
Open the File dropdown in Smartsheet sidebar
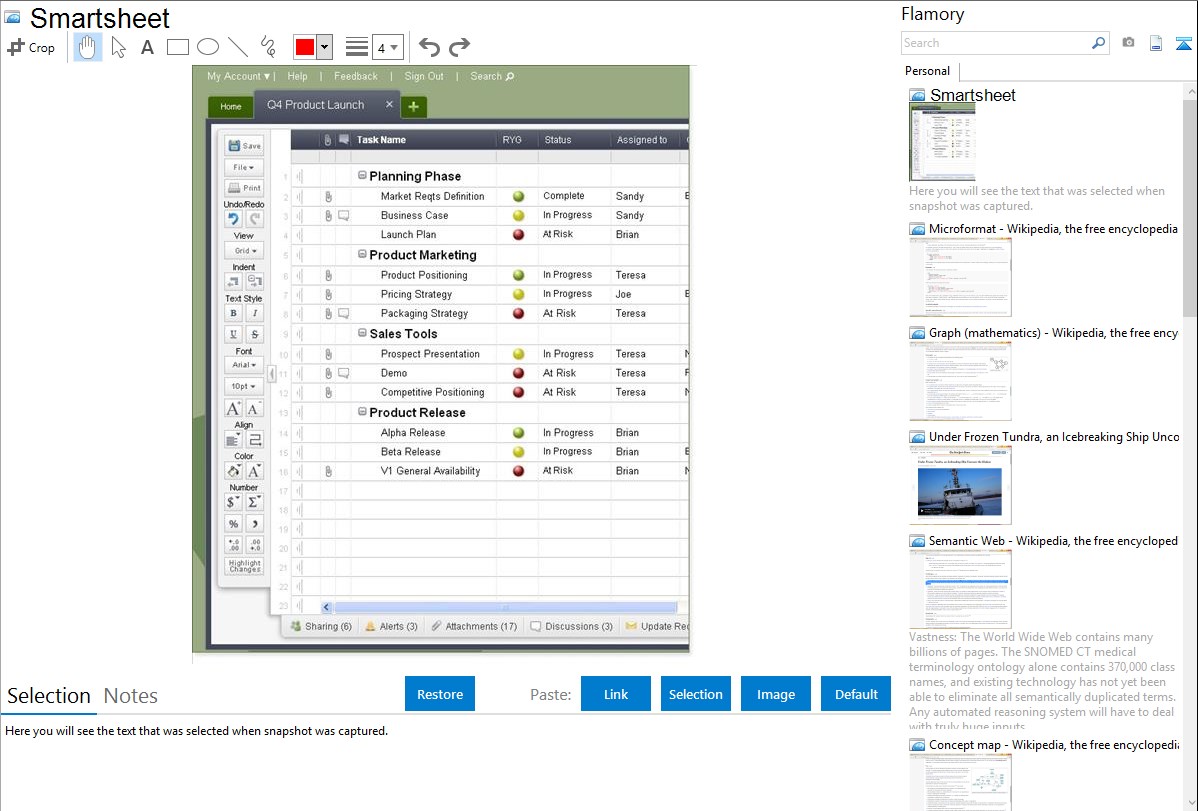(244, 167)
